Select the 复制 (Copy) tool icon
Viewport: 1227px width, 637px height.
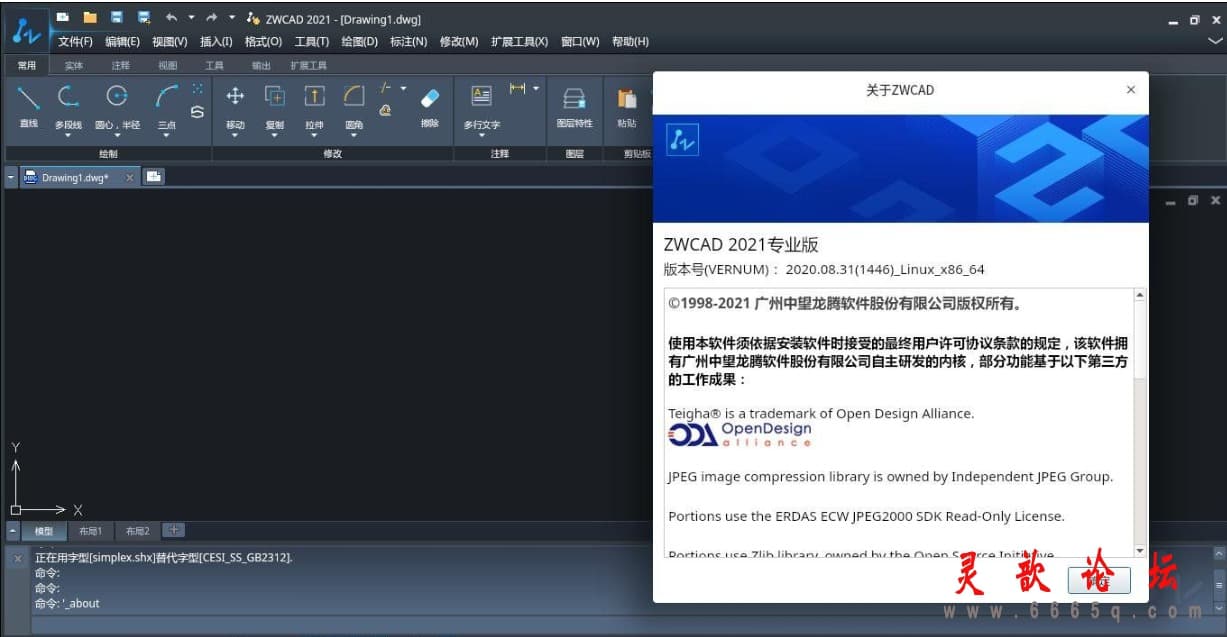click(274, 96)
